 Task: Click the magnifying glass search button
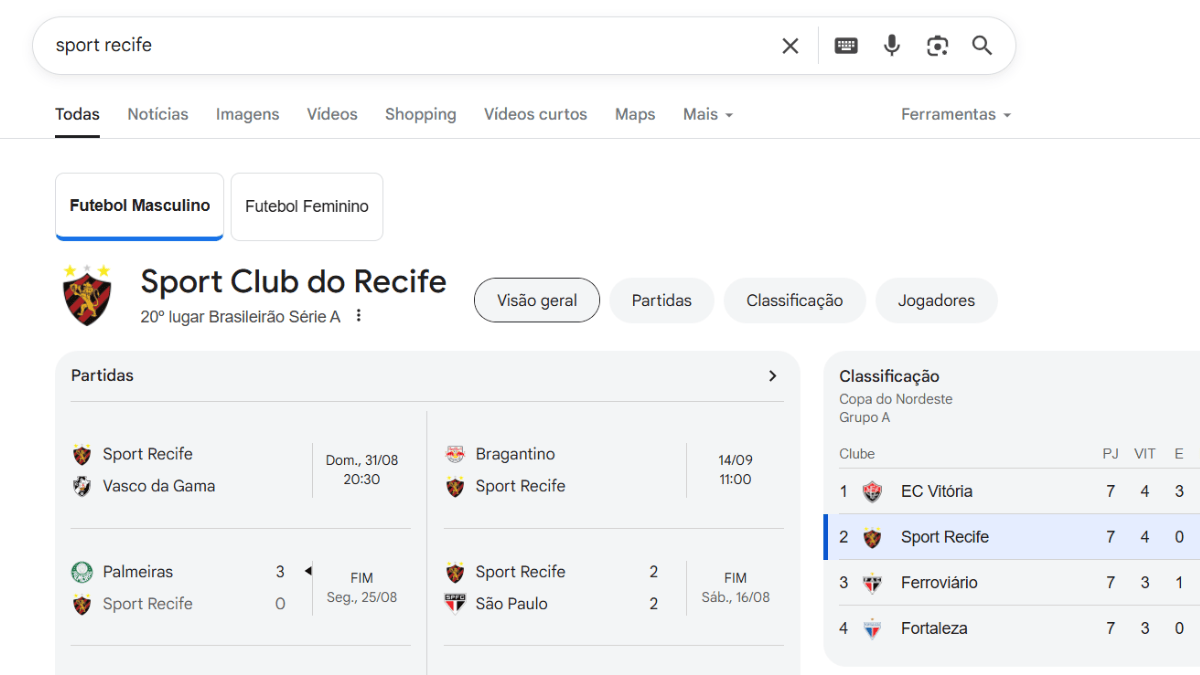pyautogui.click(x=982, y=46)
